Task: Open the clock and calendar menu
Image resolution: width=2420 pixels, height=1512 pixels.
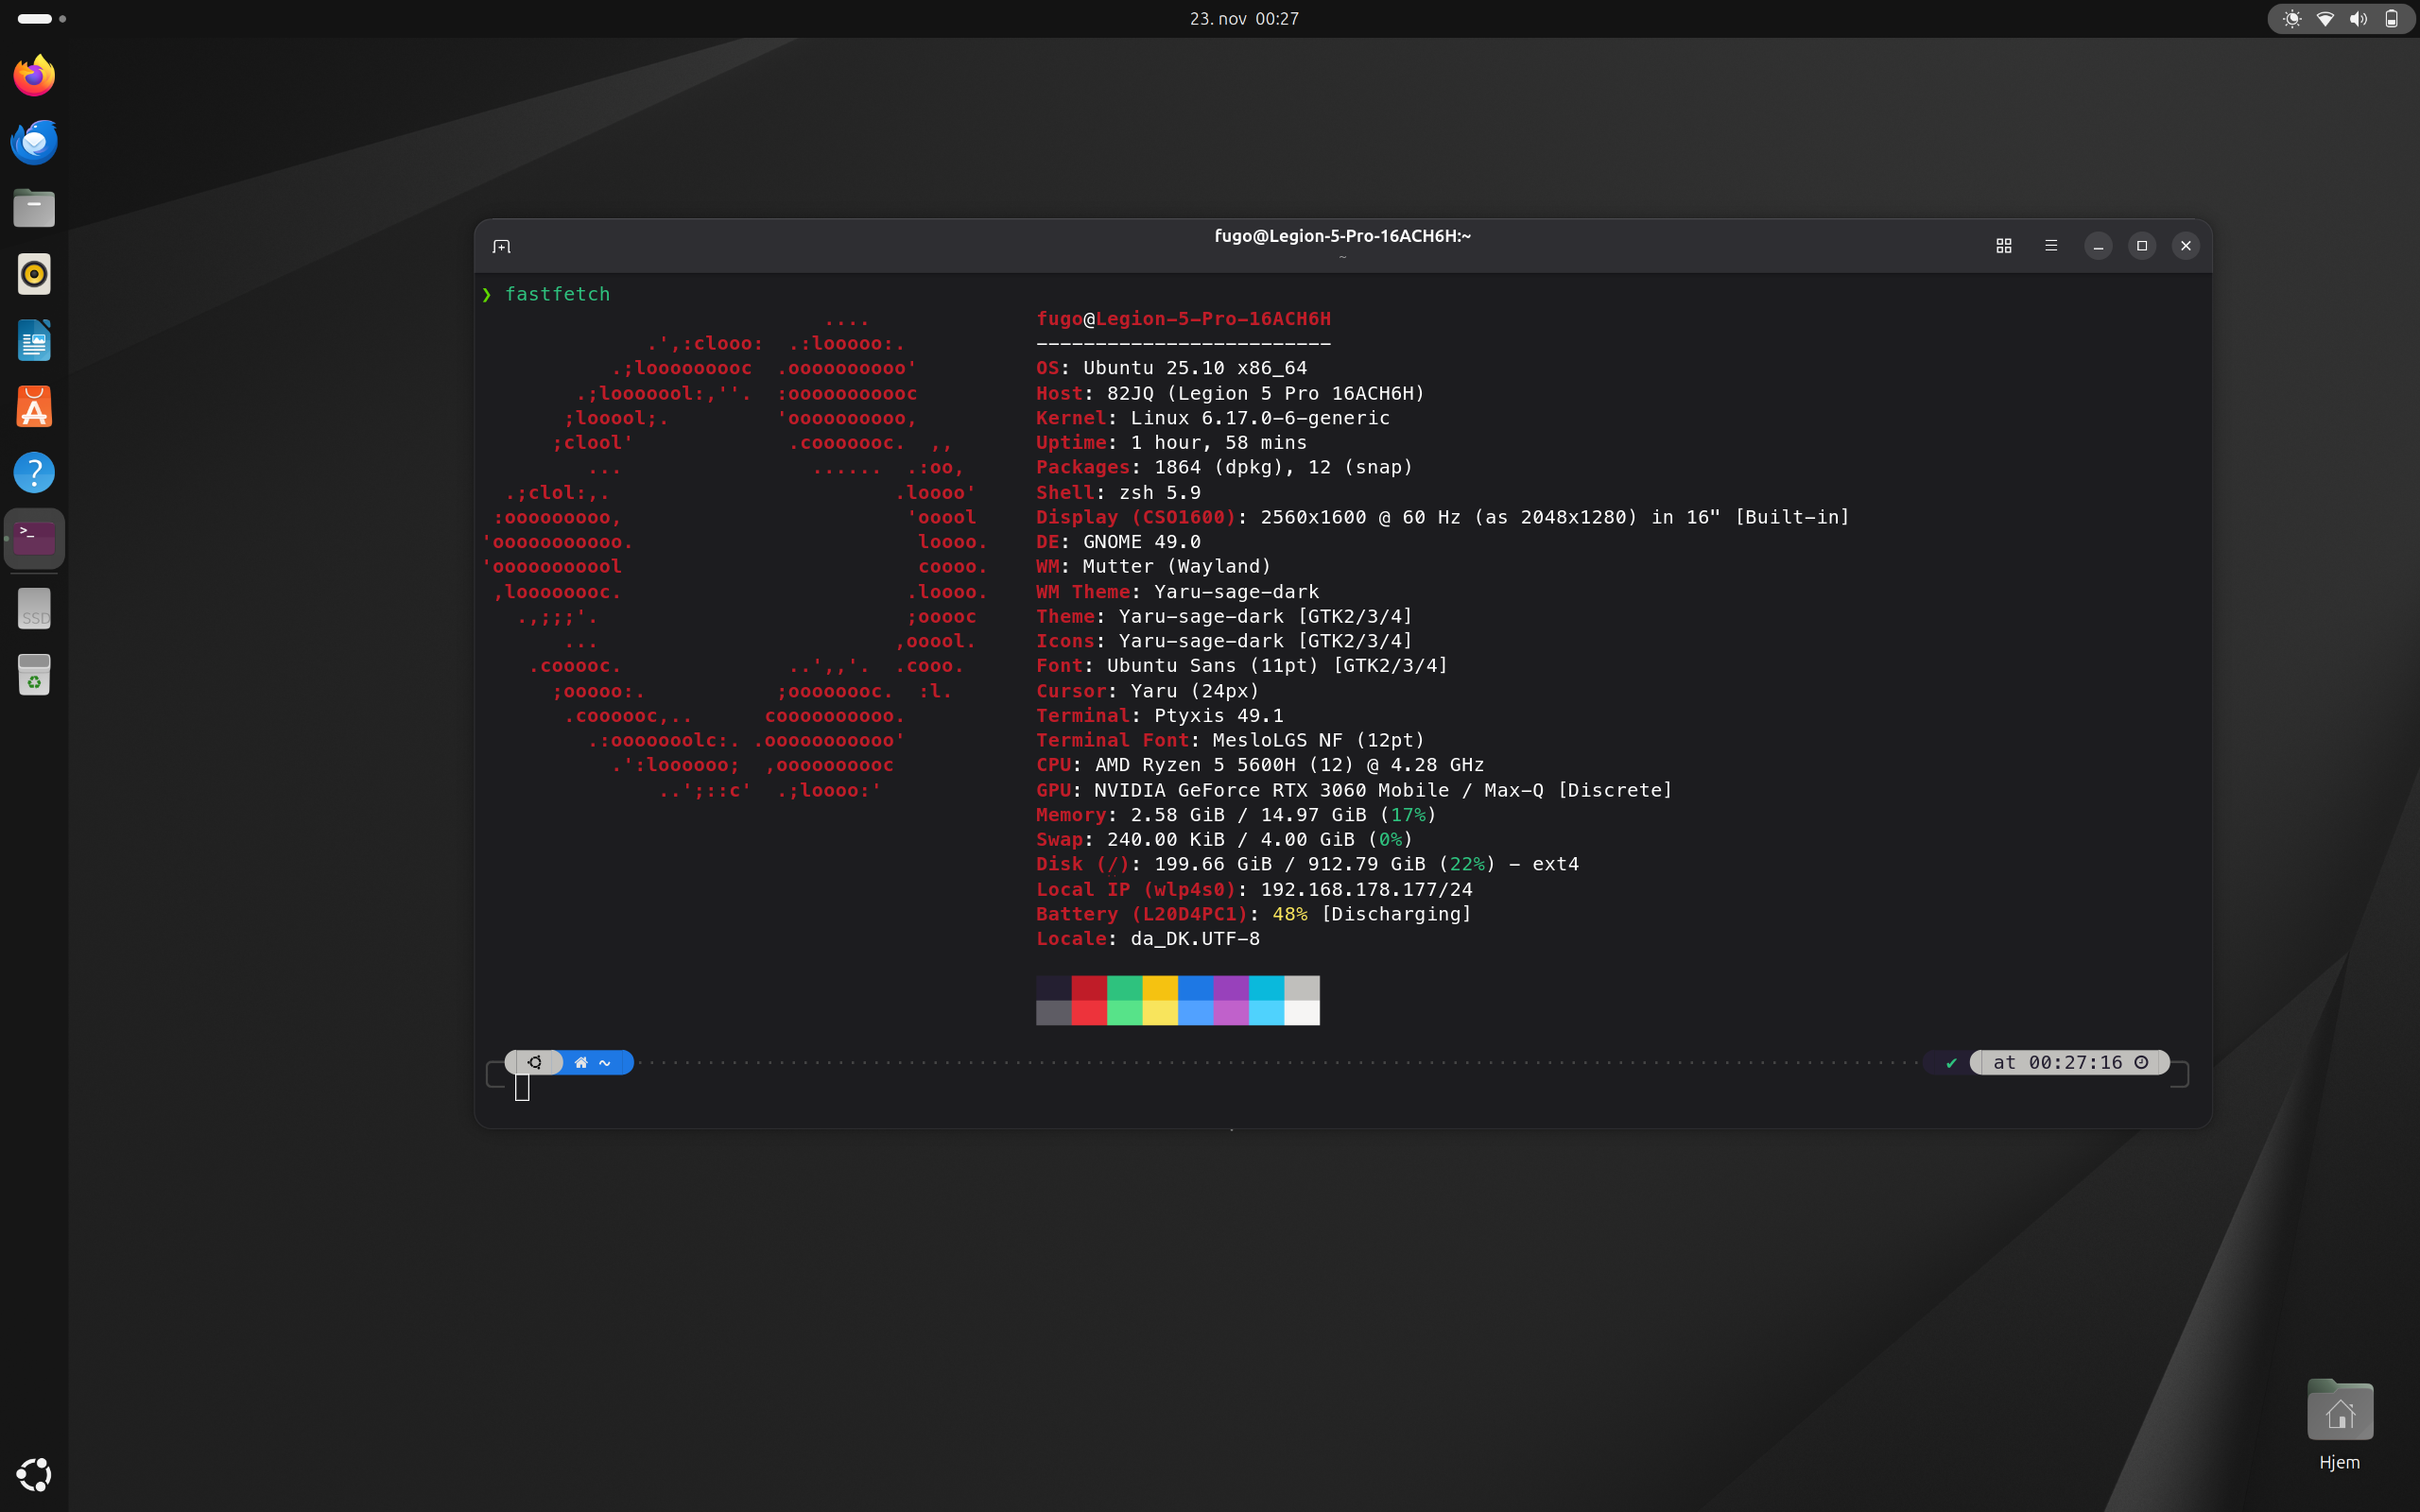Action: click(1243, 19)
